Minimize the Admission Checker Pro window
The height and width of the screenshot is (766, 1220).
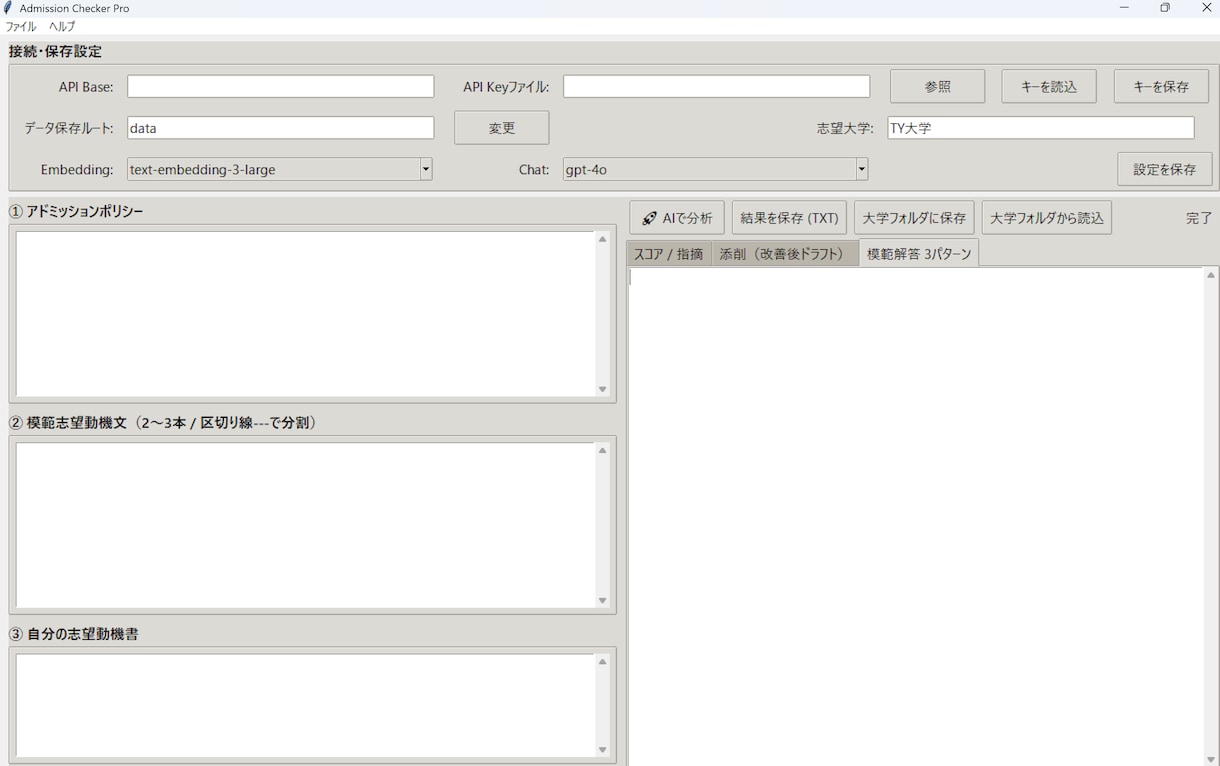(1124, 8)
